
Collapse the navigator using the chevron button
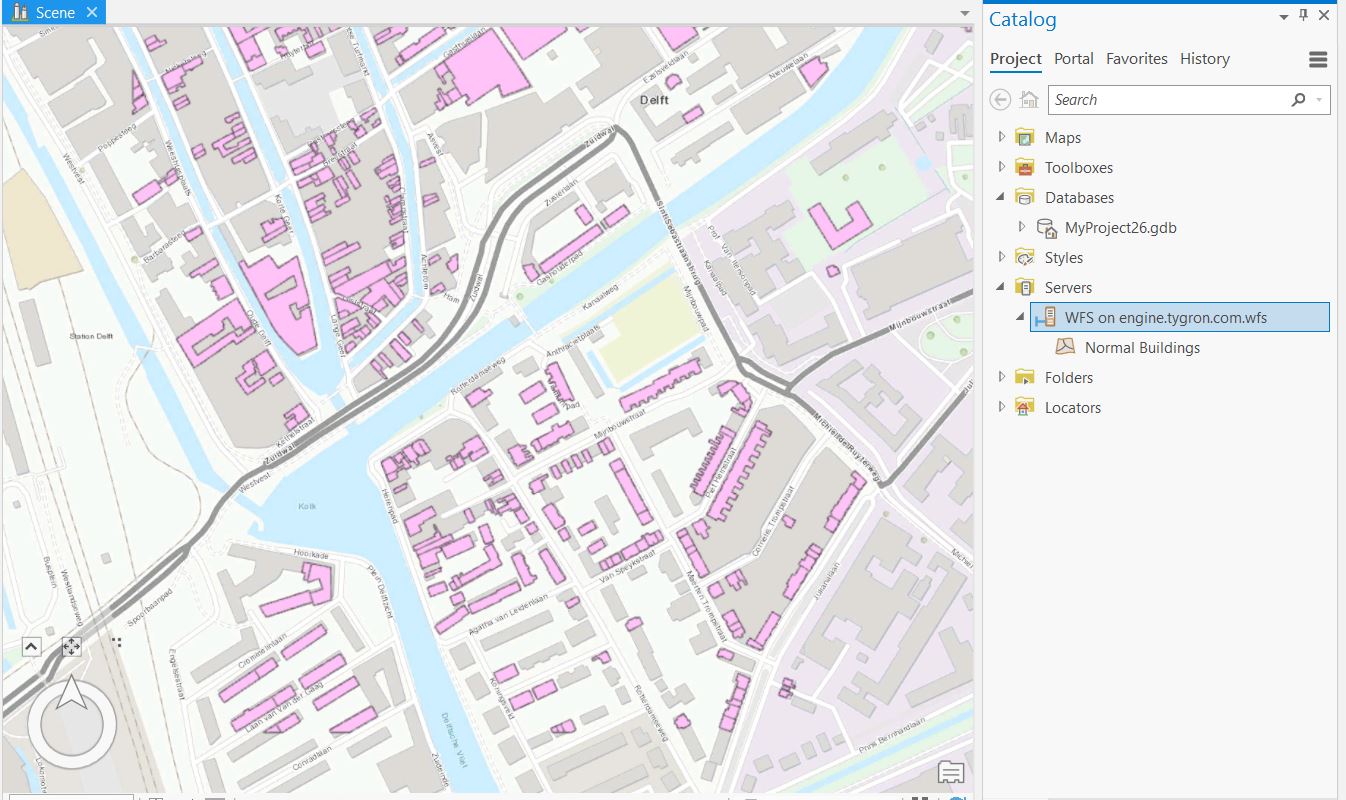point(30,647)
